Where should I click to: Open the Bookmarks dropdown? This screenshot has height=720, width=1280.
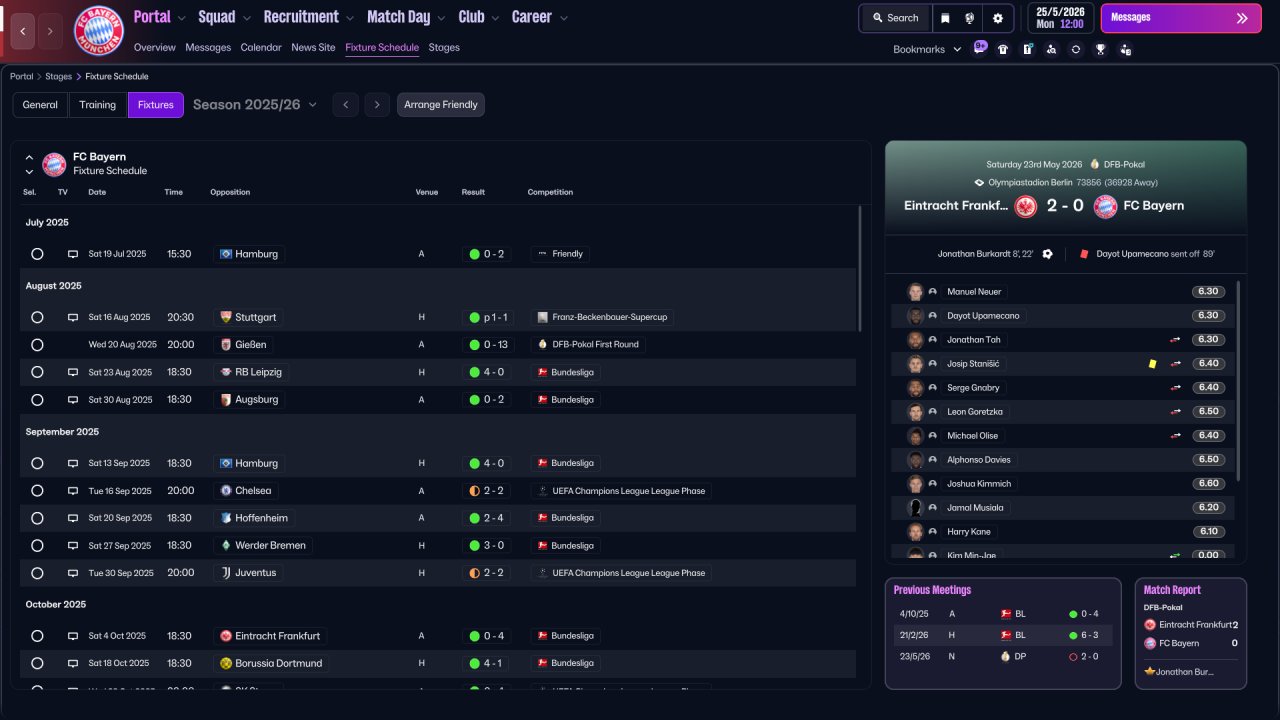(927, 49)
